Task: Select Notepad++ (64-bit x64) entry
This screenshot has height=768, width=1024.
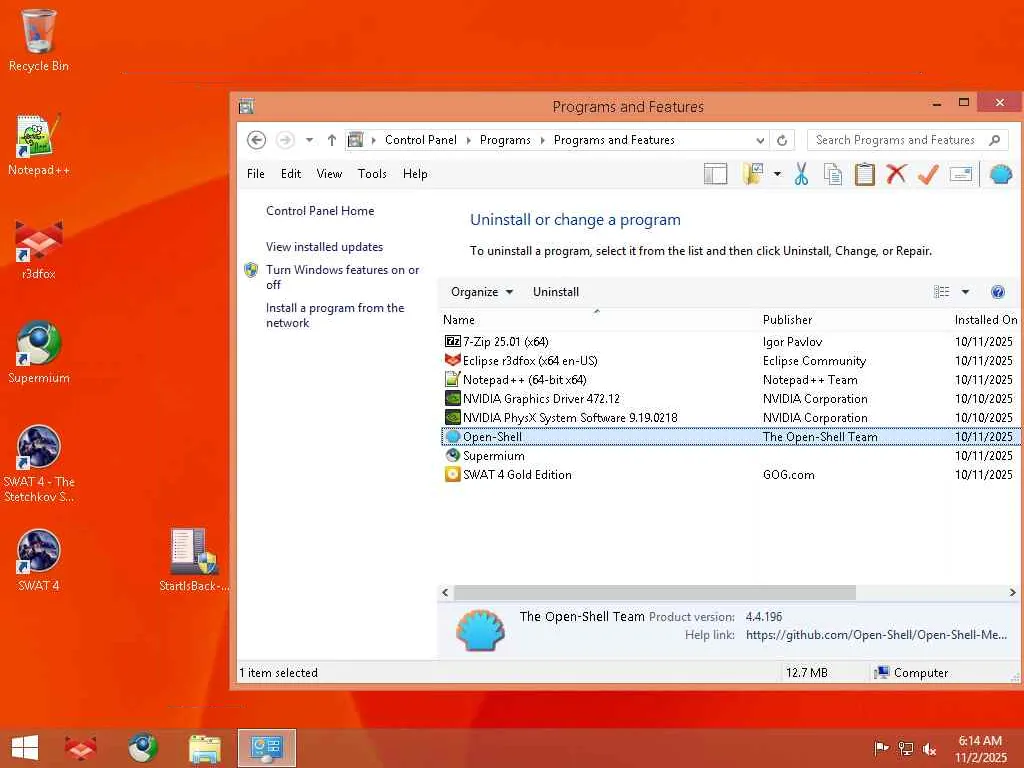Action: click(x=731, y=379)
